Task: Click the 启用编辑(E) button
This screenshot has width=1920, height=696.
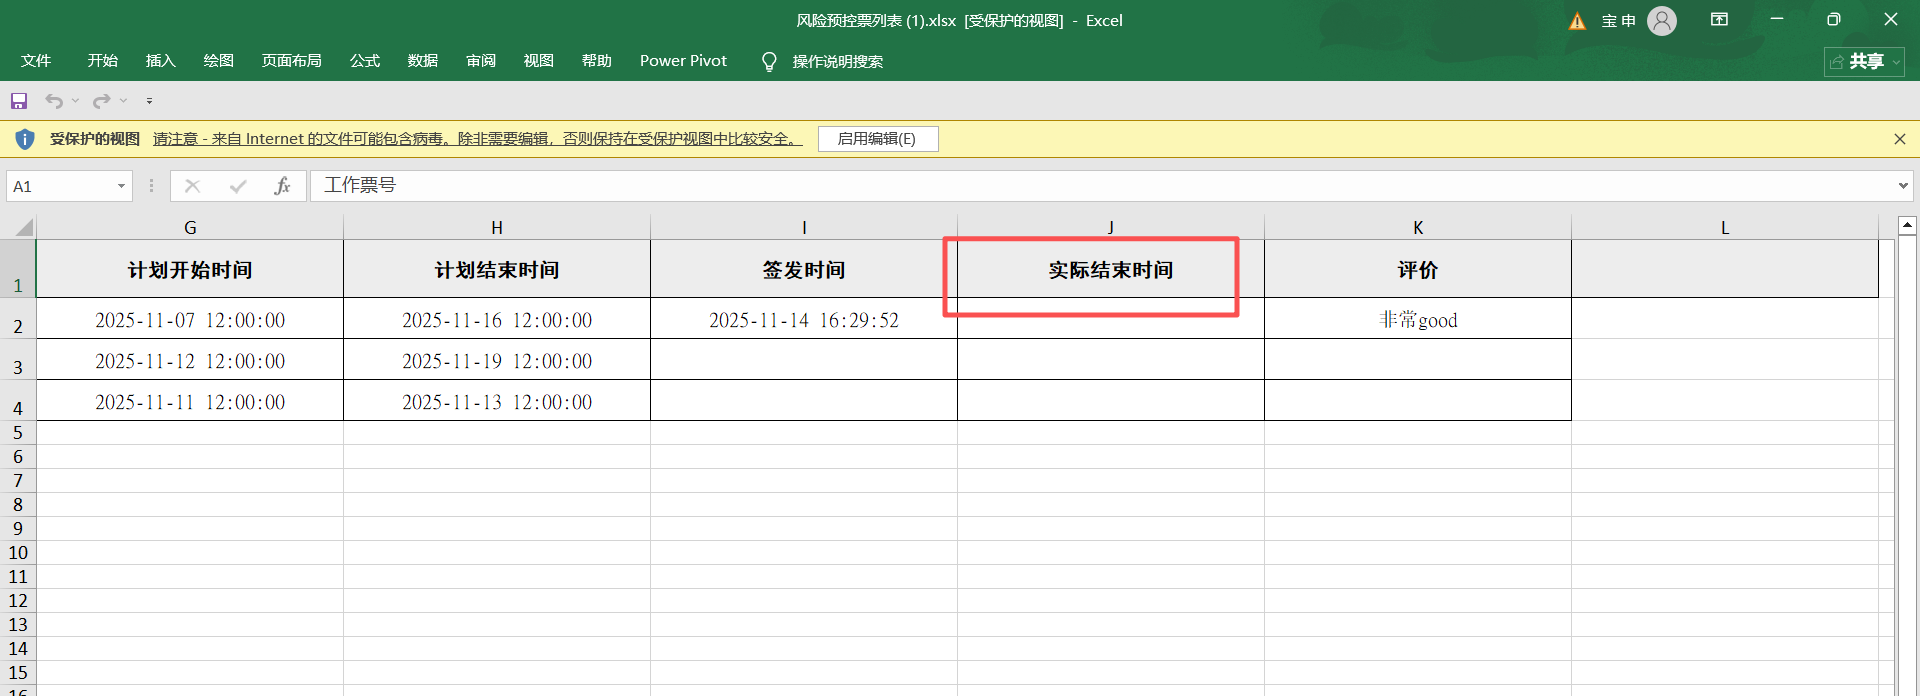Action: [x=877, y=139]
